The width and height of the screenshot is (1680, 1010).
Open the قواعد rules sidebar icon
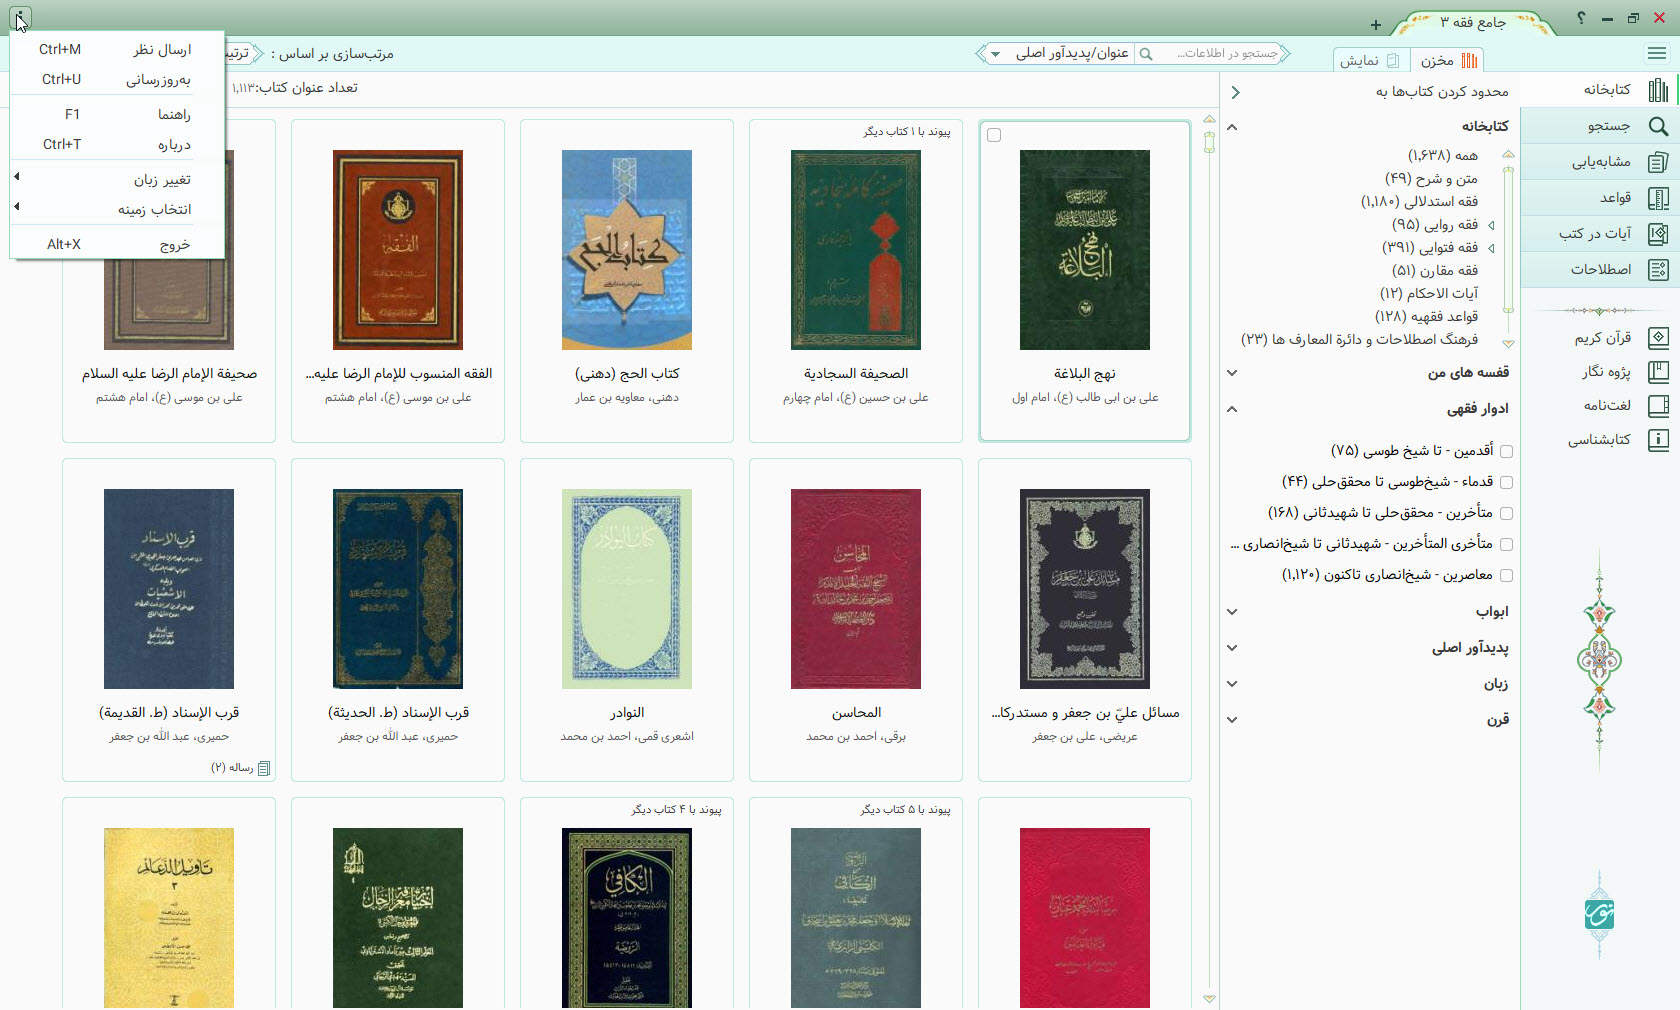pyautogui.click(x=1658, y=198)
